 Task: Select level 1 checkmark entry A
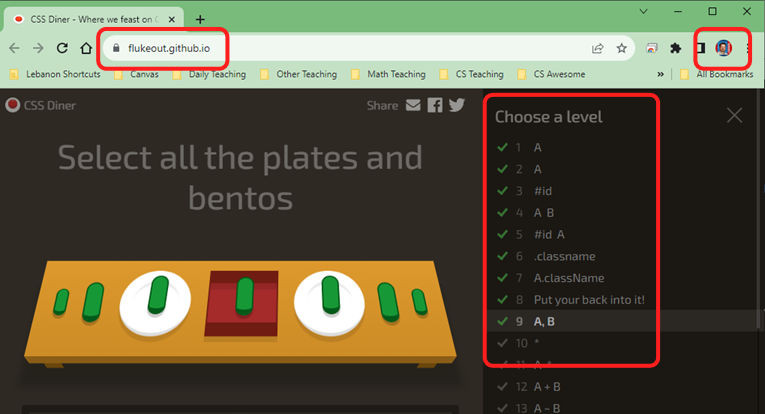tap(537, 147)
